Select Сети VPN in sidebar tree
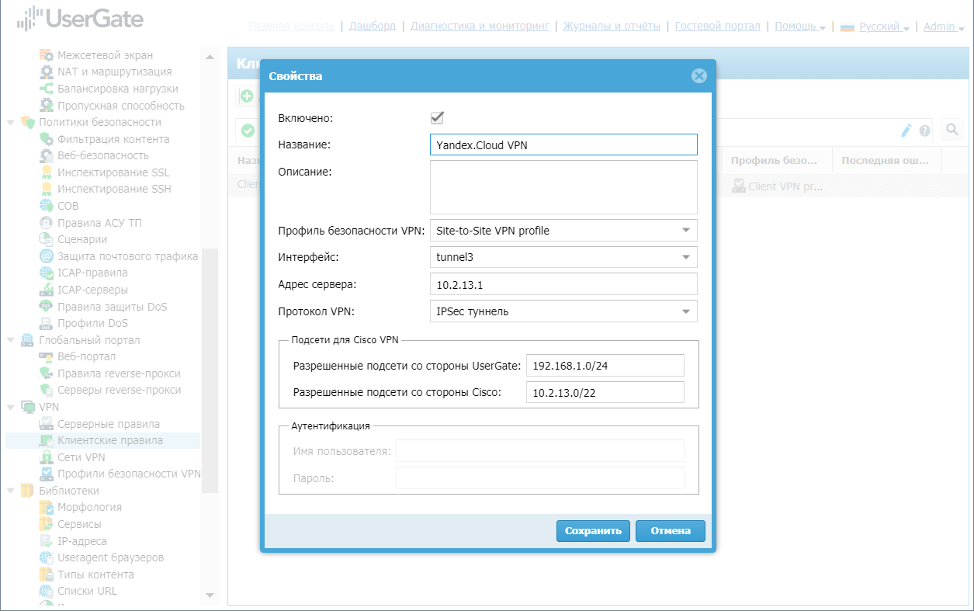The width and height of the screenshot is (974, 612). click(81, 457)
